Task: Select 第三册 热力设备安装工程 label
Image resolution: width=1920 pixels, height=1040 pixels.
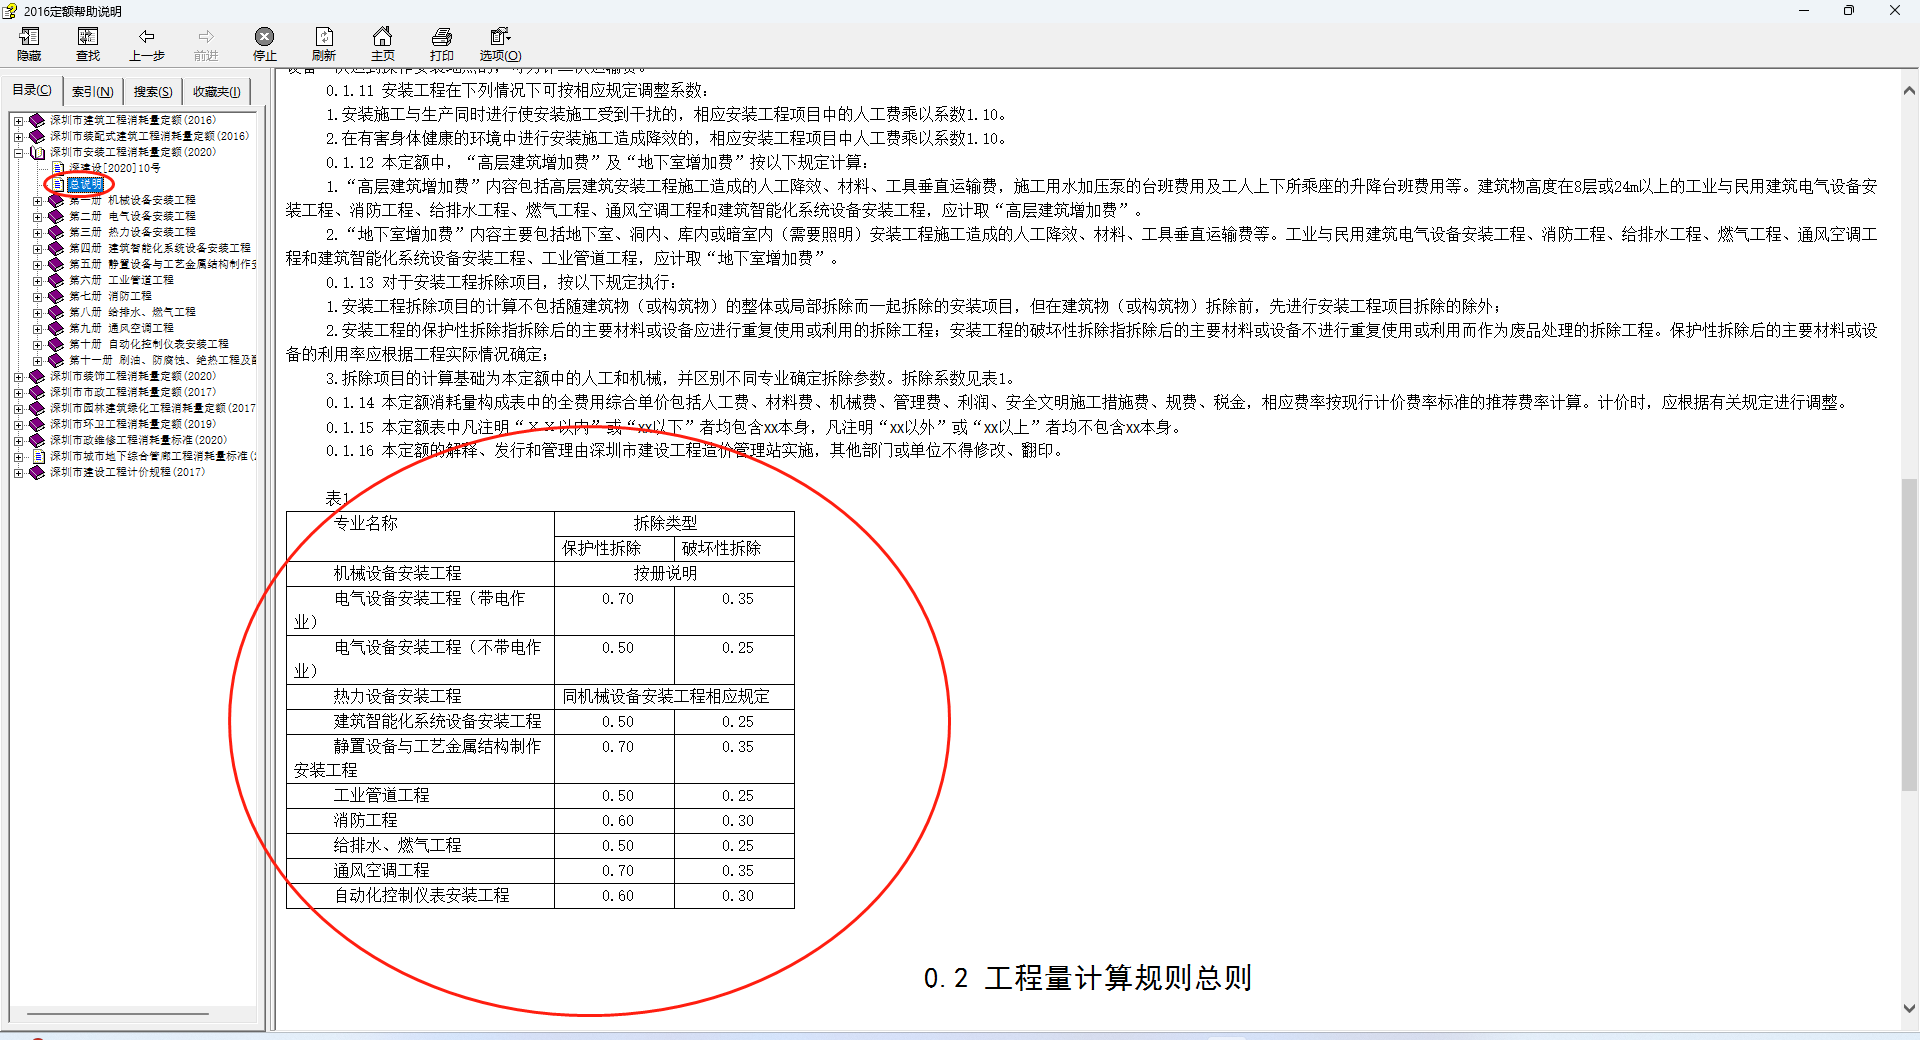Action: click(x=132, y=232)
